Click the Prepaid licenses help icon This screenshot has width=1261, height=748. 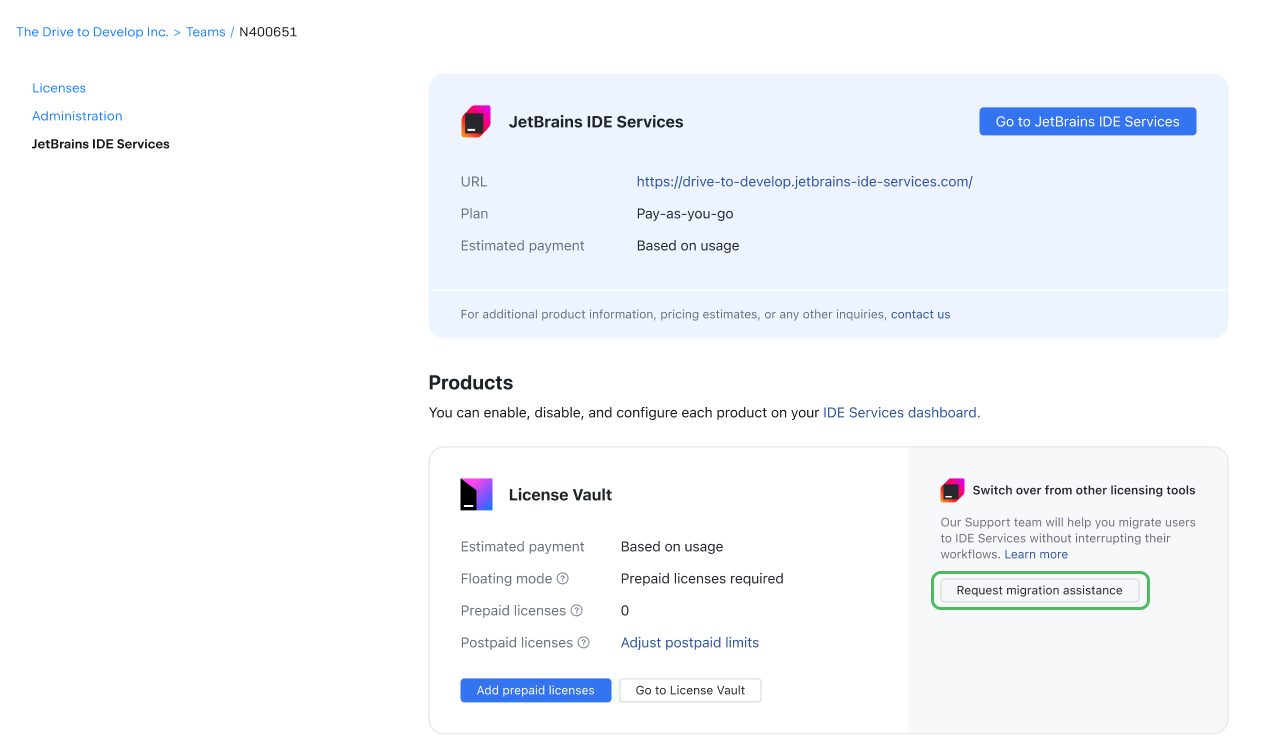576,611
